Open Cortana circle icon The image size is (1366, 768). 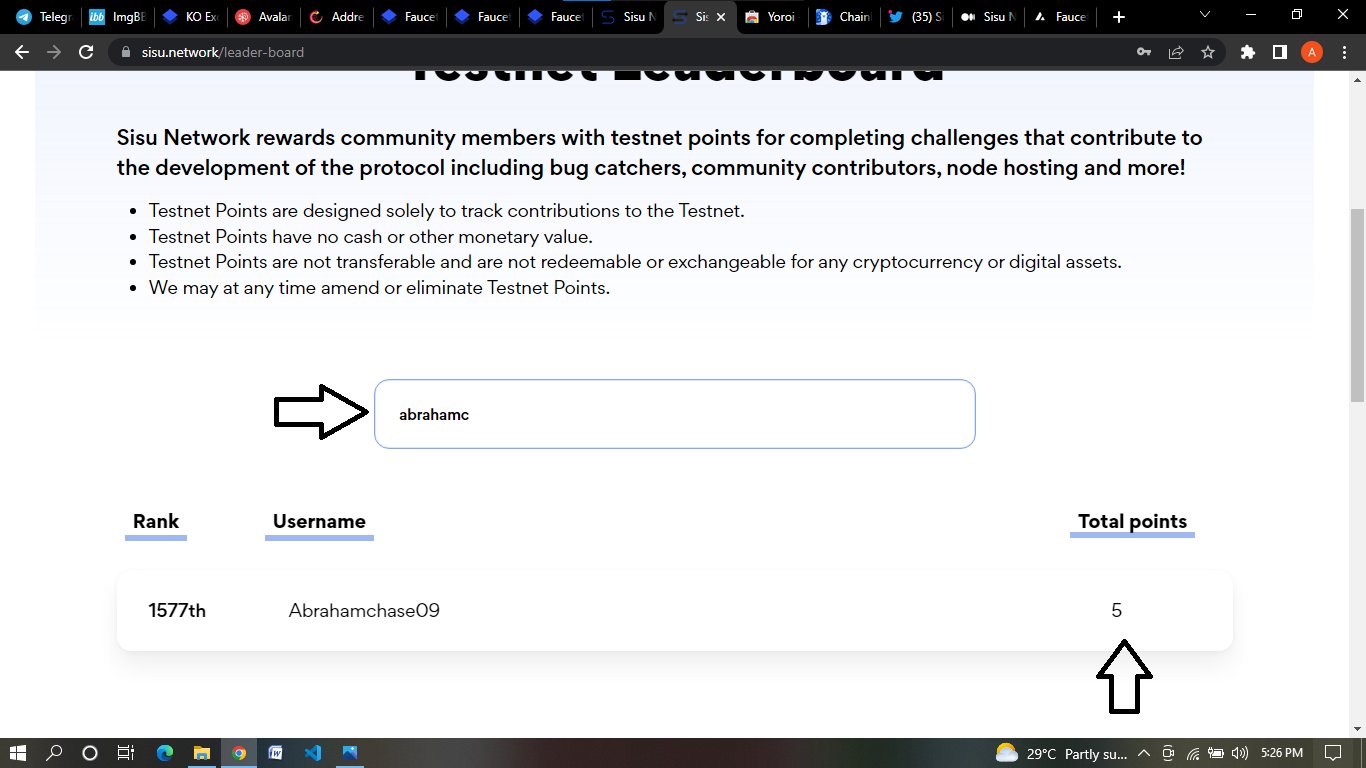tap(90, 753)
